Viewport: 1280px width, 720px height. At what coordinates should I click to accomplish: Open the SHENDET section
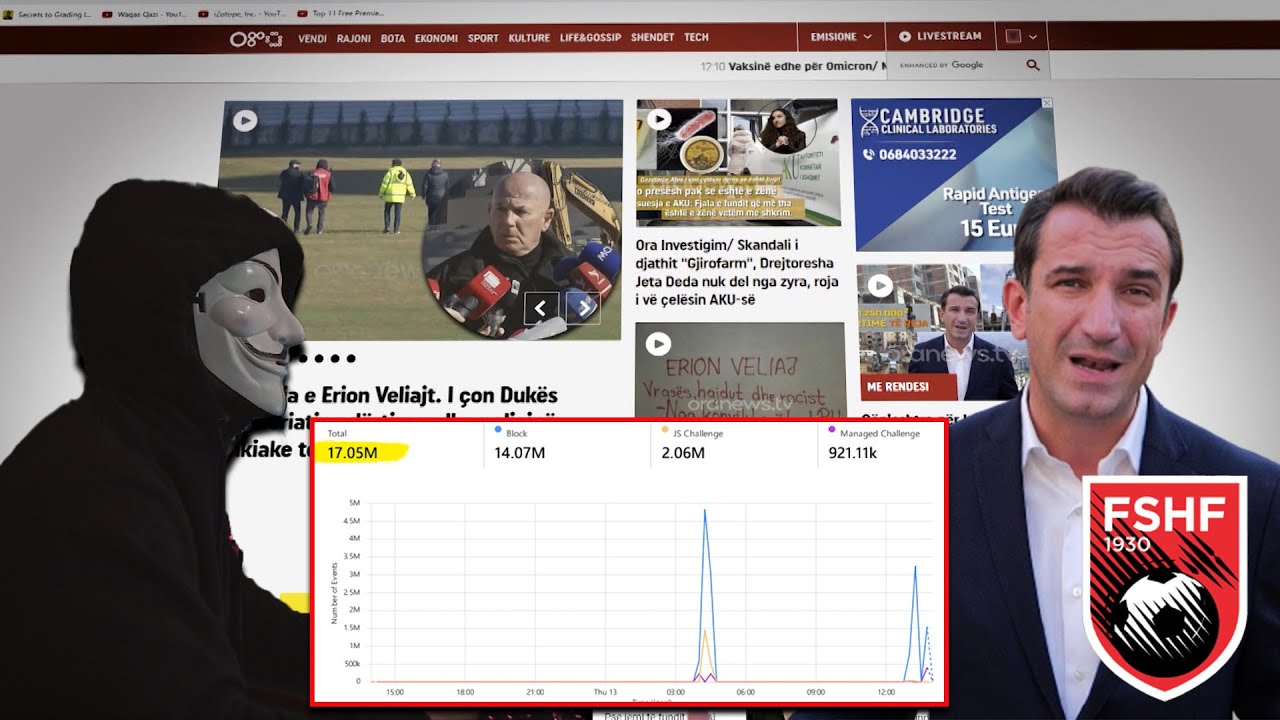(x=652, y=38)
